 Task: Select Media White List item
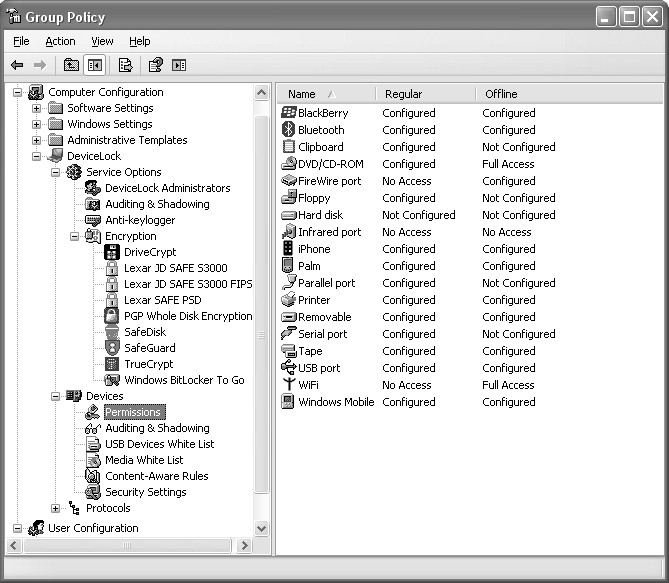click(x=144, y=460)
